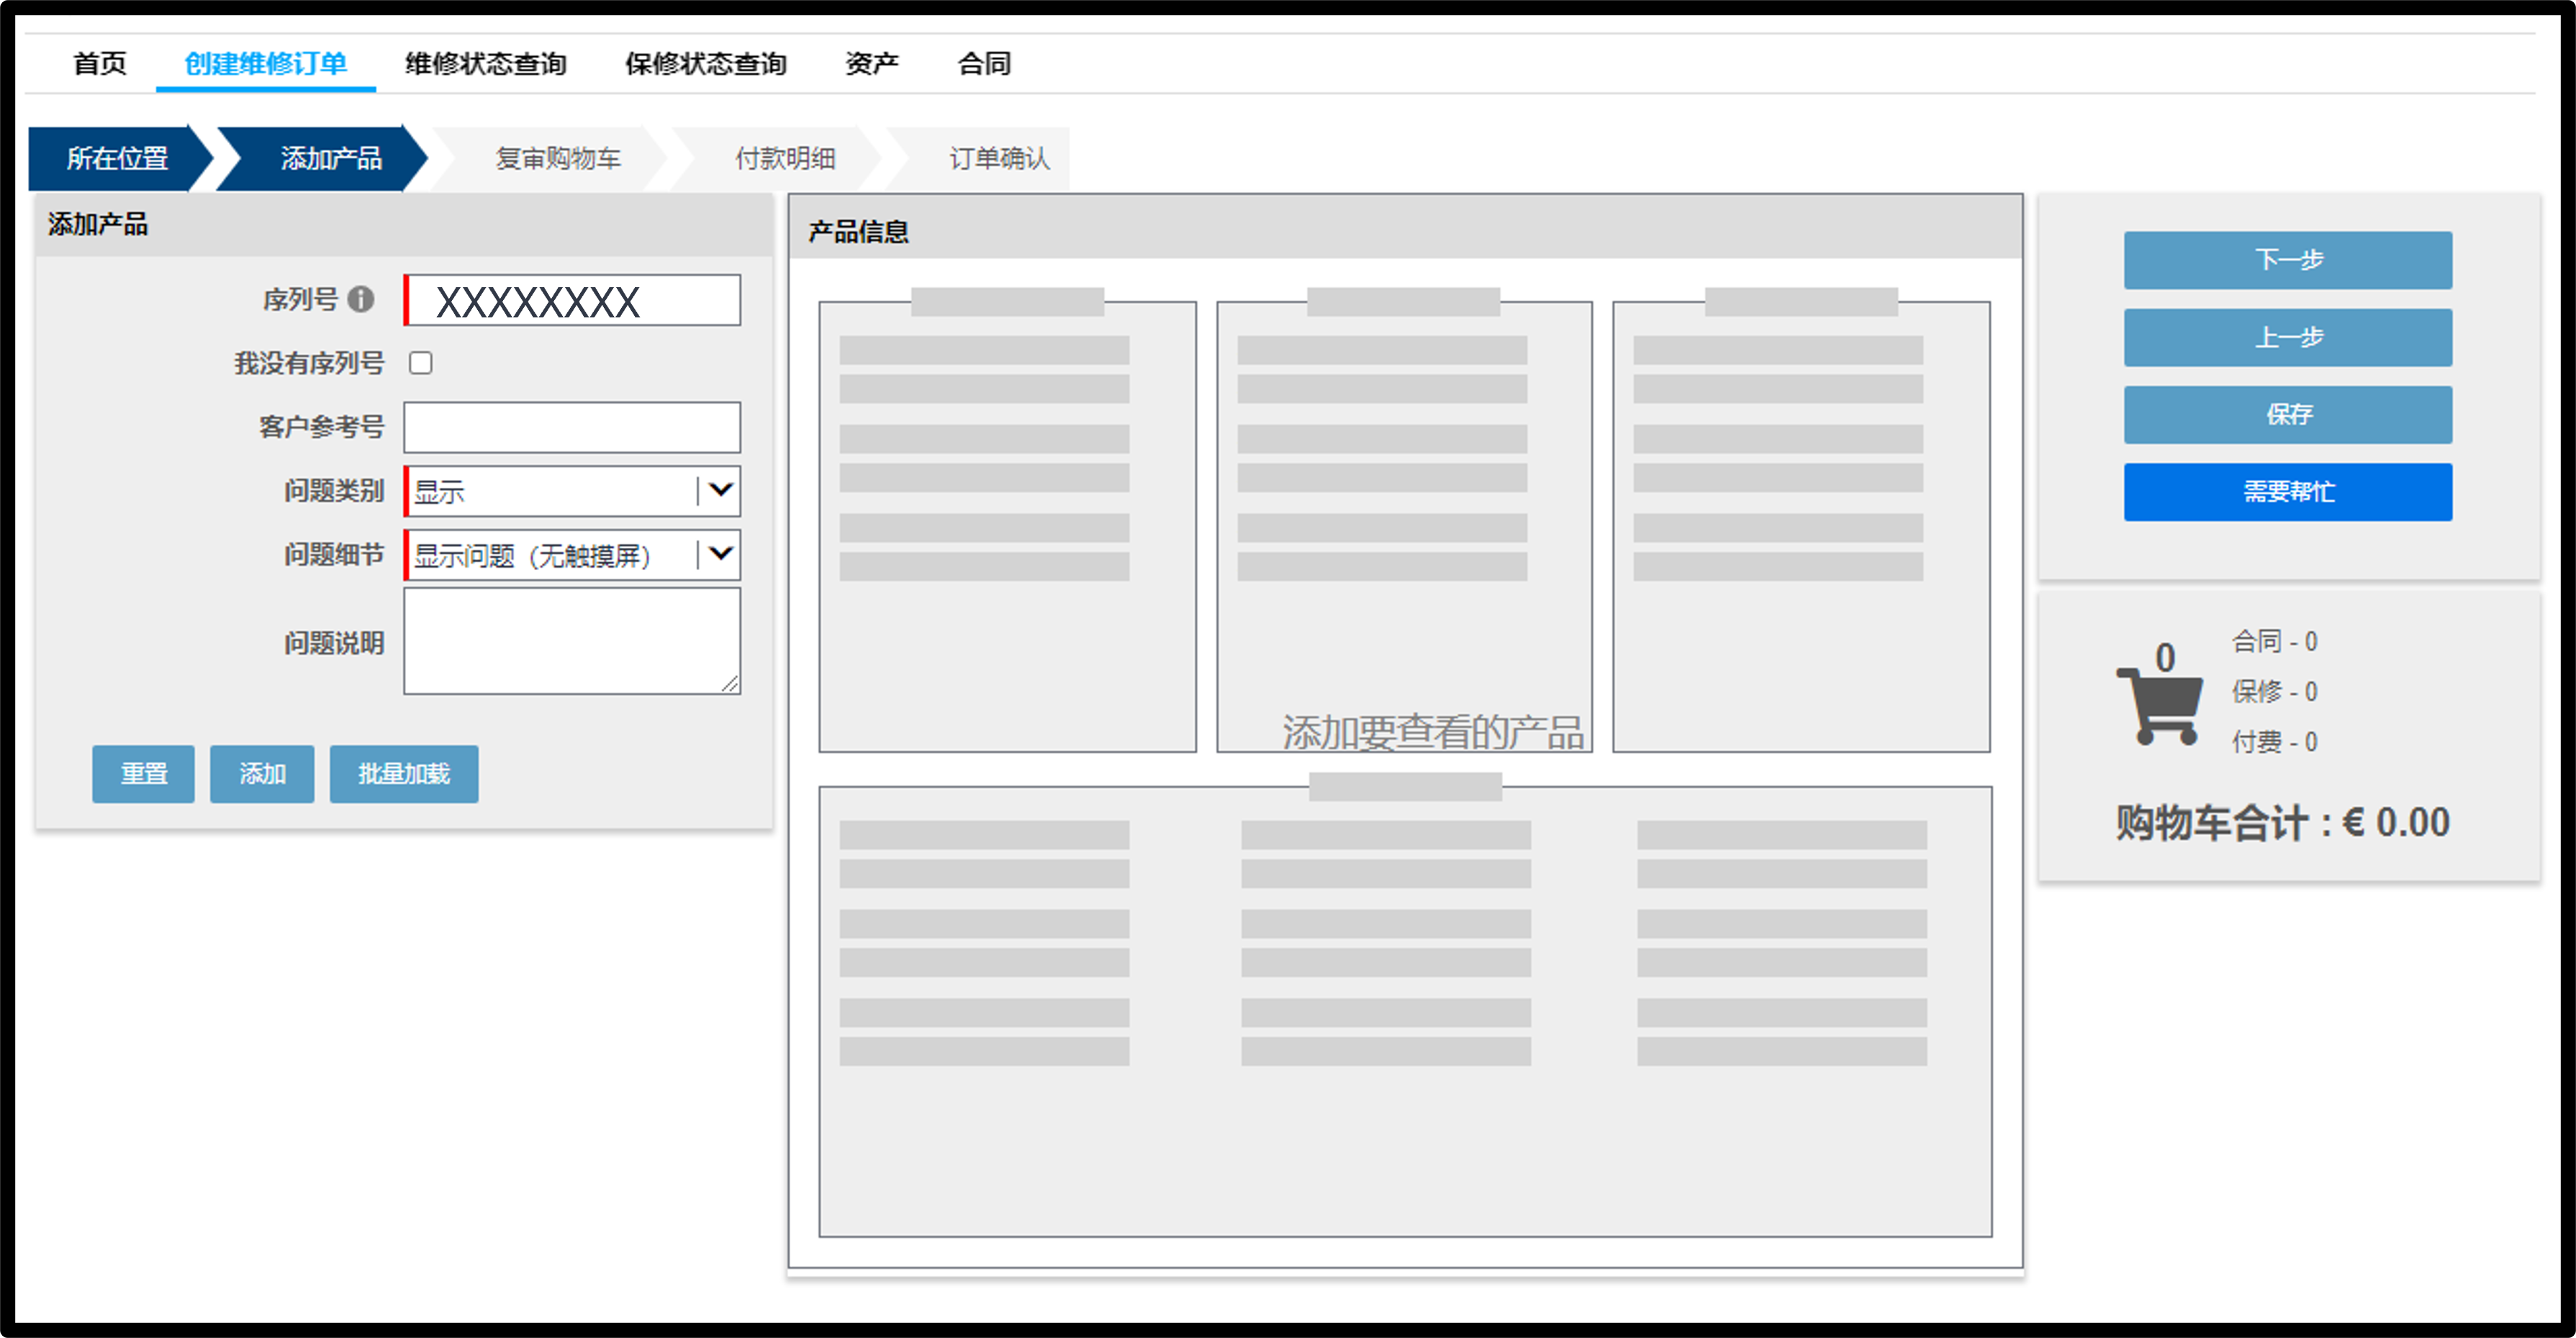The width and height of the screenshot is (2576, 1338).
Task: Click the 保存 button
Action: (2288, 415)
